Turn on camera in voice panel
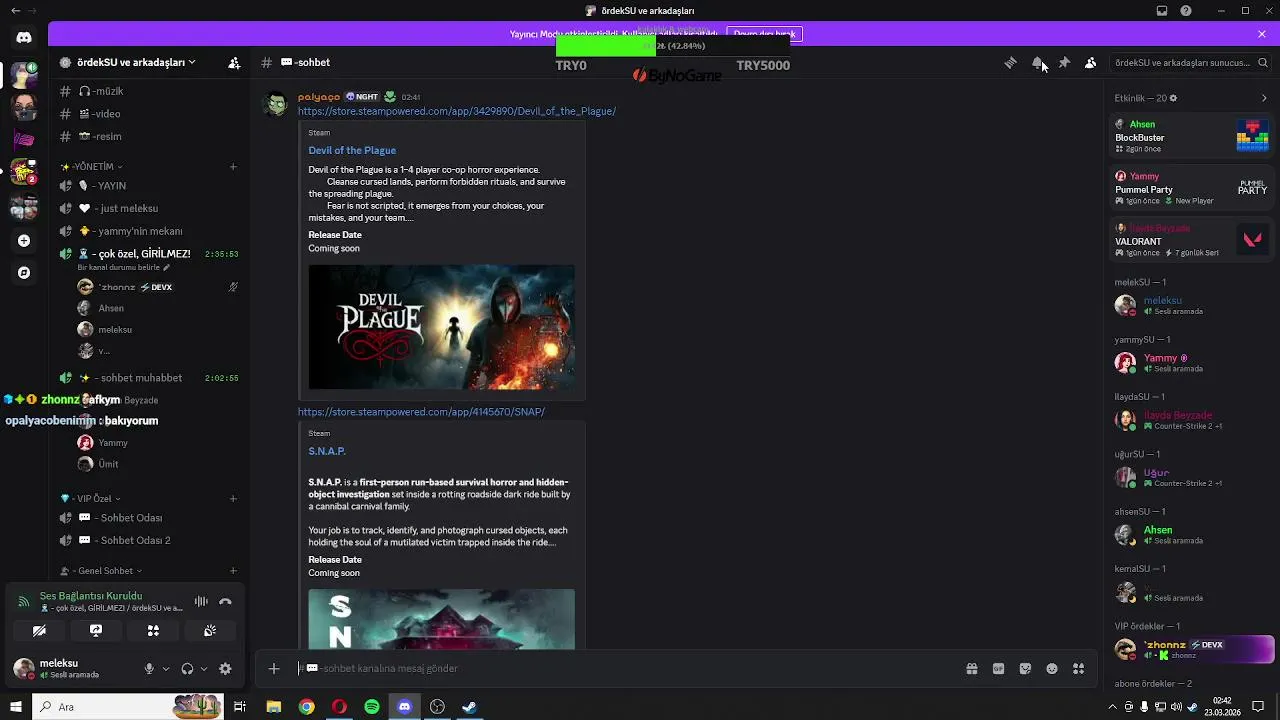This screenshot has width=1280, height=720. click(x=39, y=631)
